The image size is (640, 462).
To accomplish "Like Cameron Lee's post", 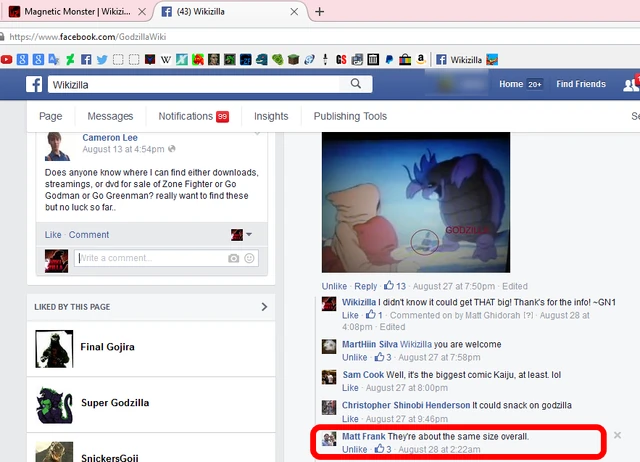I will click(x=53, y=235).
